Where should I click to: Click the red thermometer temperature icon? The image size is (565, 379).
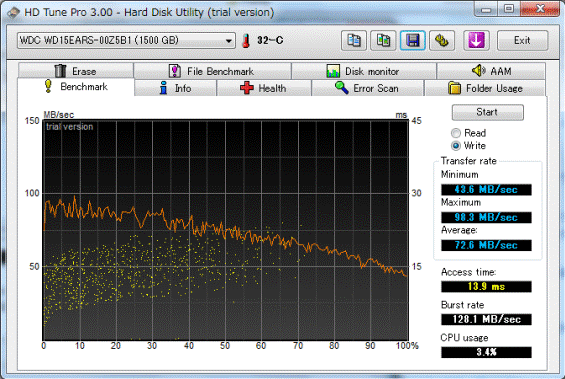(246, 41)
